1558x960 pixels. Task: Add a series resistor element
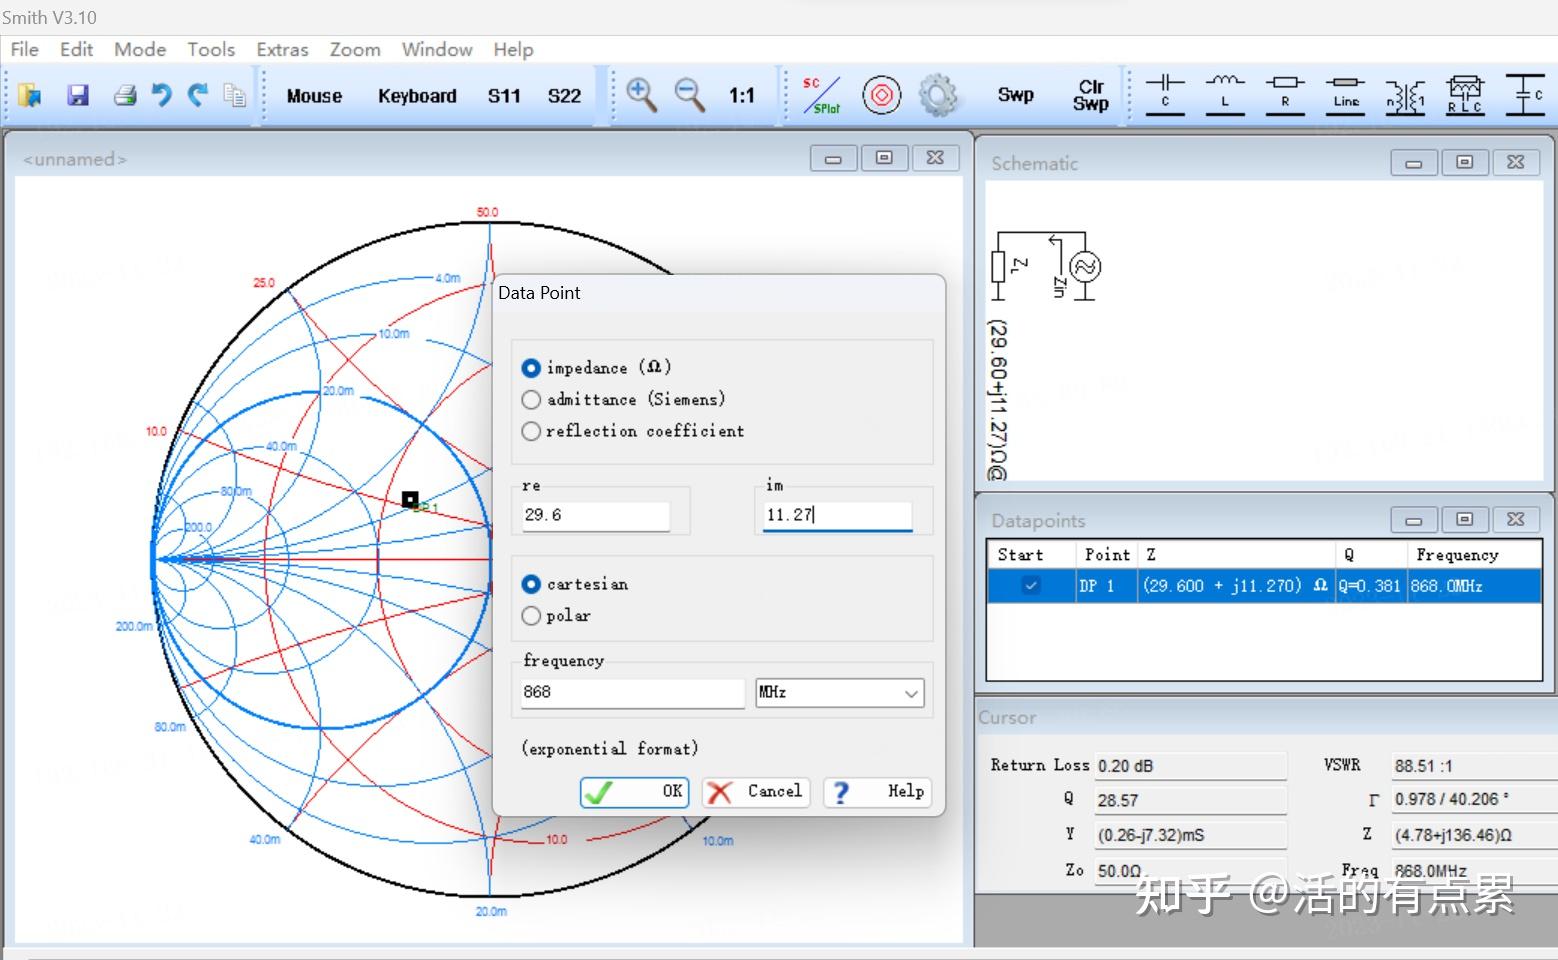click(1284, 94)
